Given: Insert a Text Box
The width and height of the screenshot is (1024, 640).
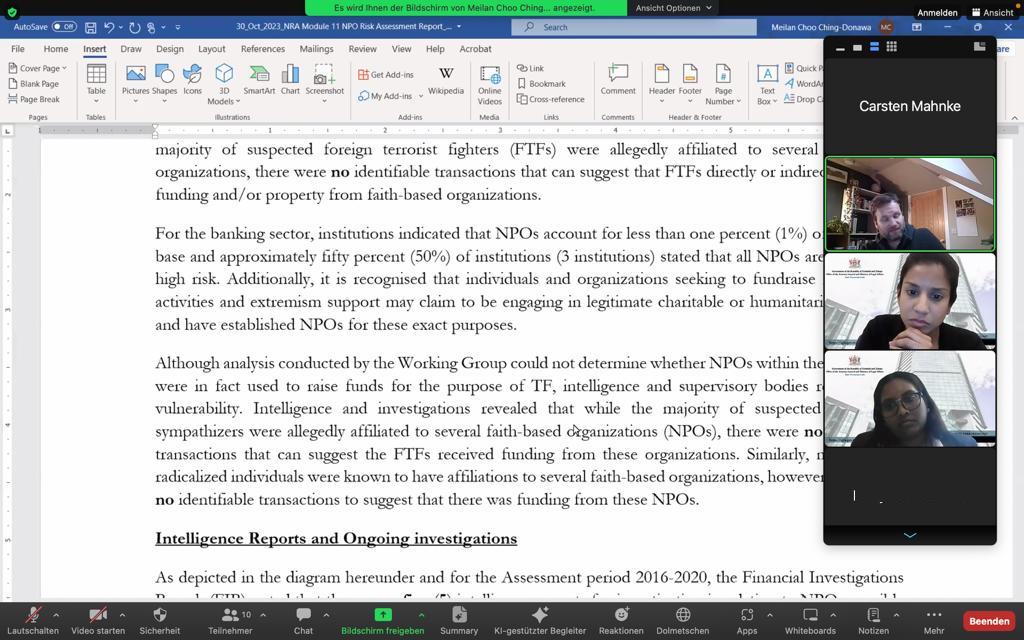Looking at the screenshot, I should [767, 84].
